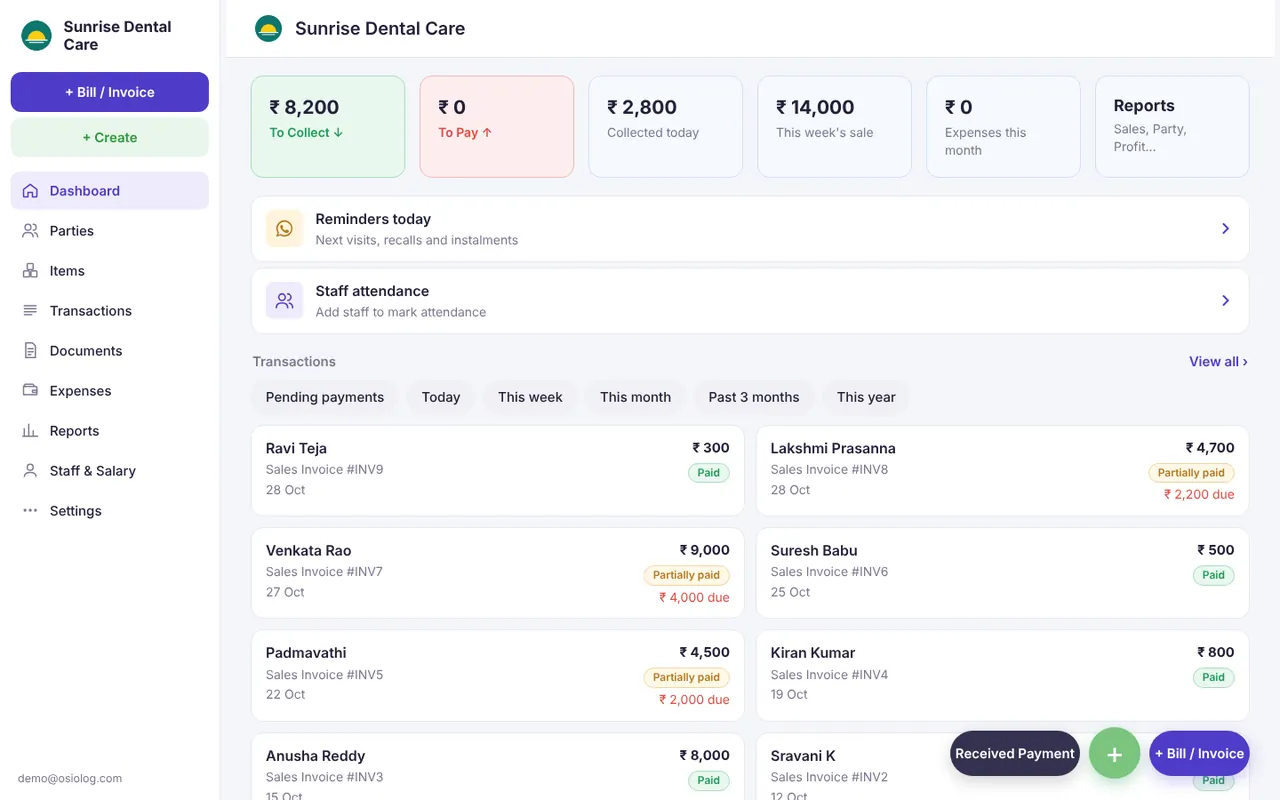Click the sidebar + Bill / Invoice button

[110, 92]
